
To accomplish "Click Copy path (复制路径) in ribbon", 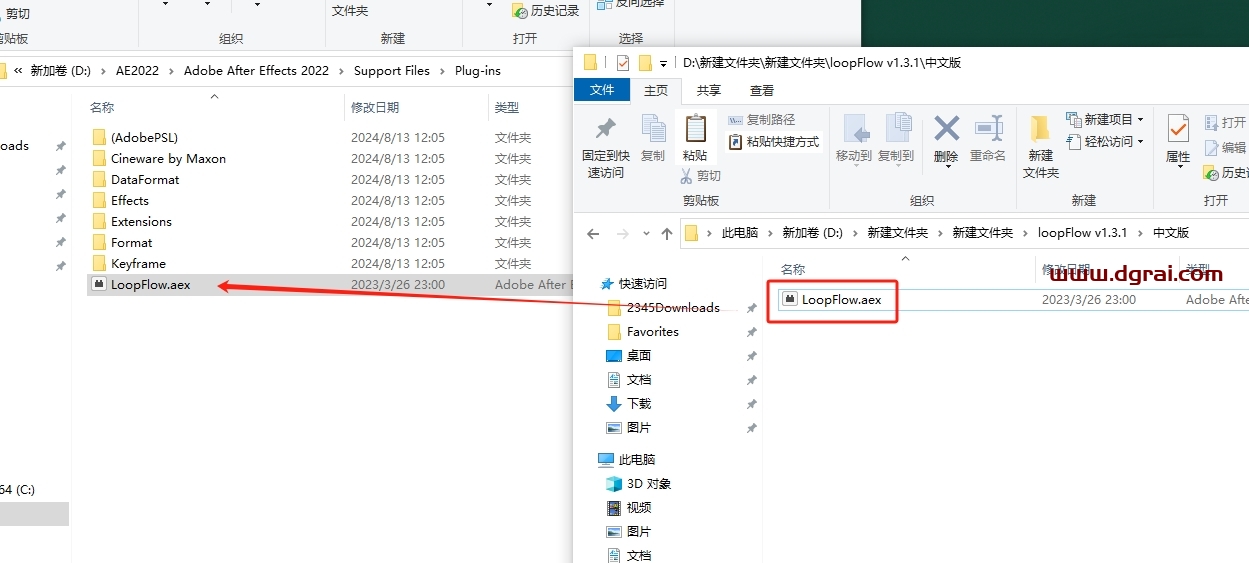I will coord(764,120).
